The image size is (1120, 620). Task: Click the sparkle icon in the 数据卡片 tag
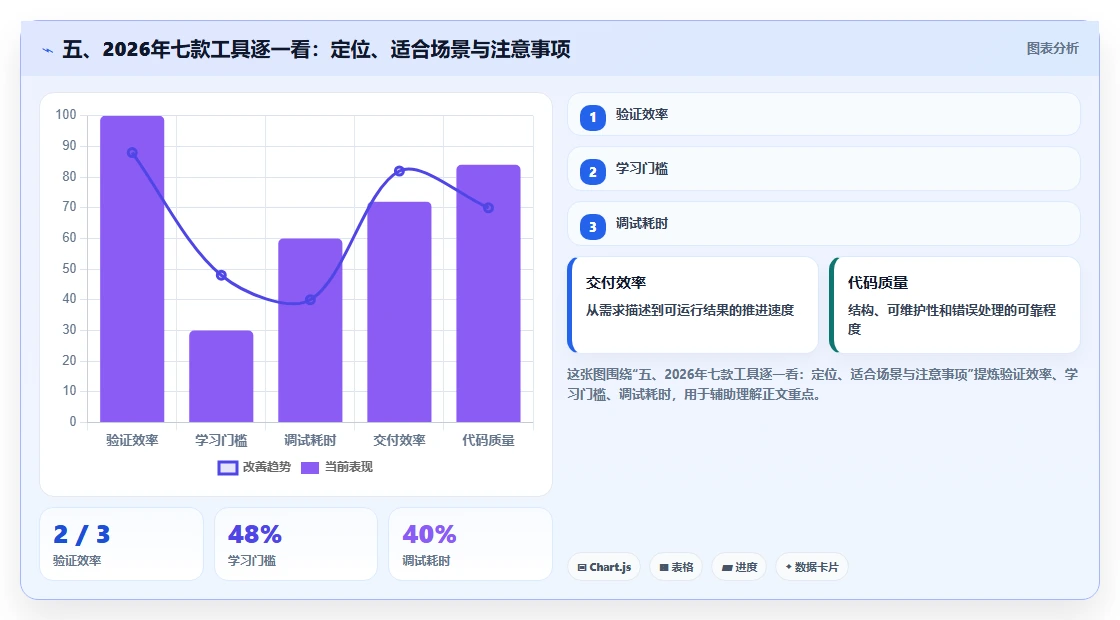(x=789, y=566)
